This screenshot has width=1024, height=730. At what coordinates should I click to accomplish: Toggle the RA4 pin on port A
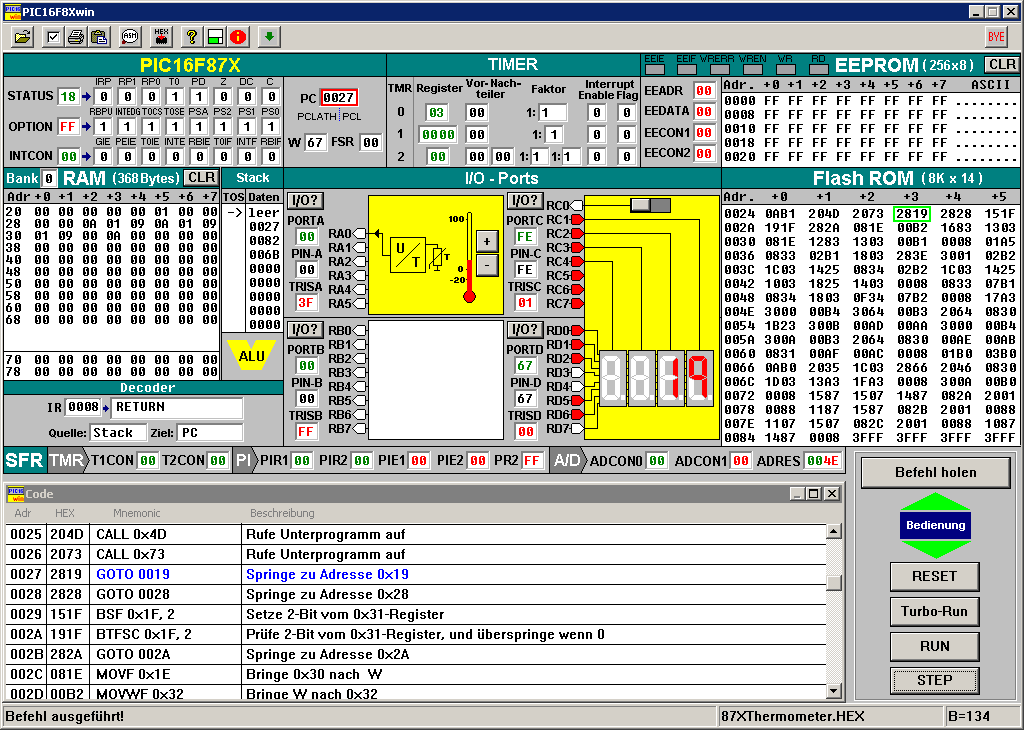[360, 290]
